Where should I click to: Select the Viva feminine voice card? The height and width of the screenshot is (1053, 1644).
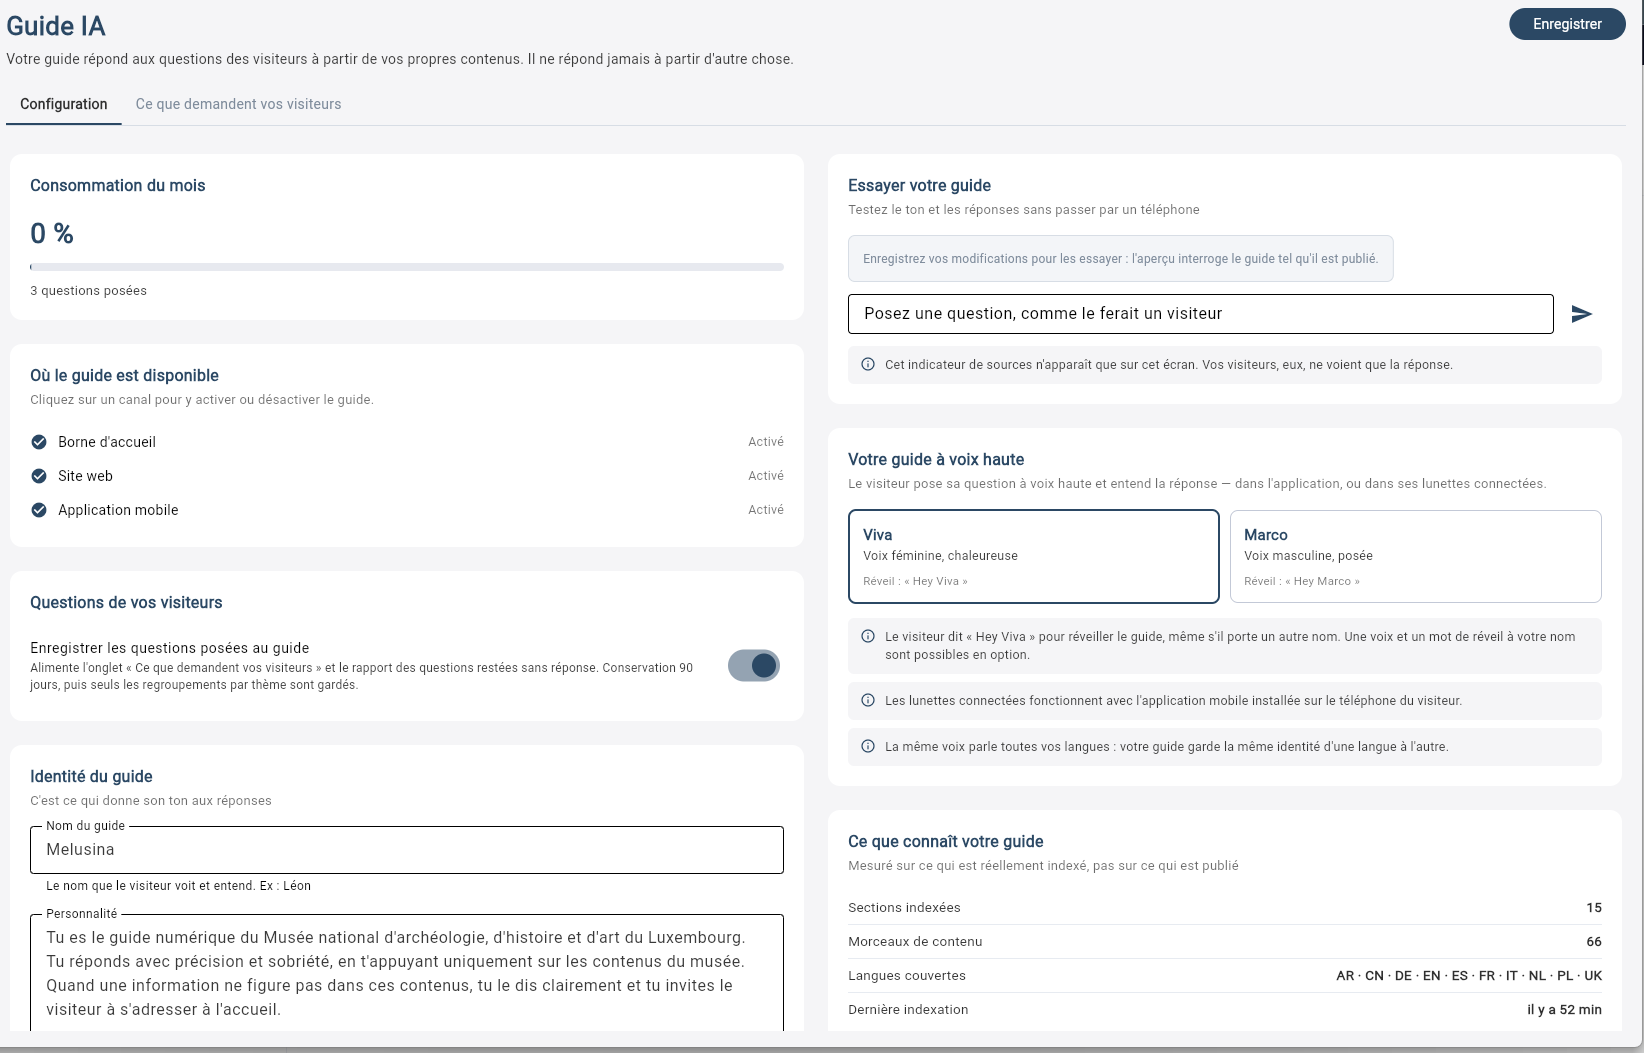coord(1034,557)
